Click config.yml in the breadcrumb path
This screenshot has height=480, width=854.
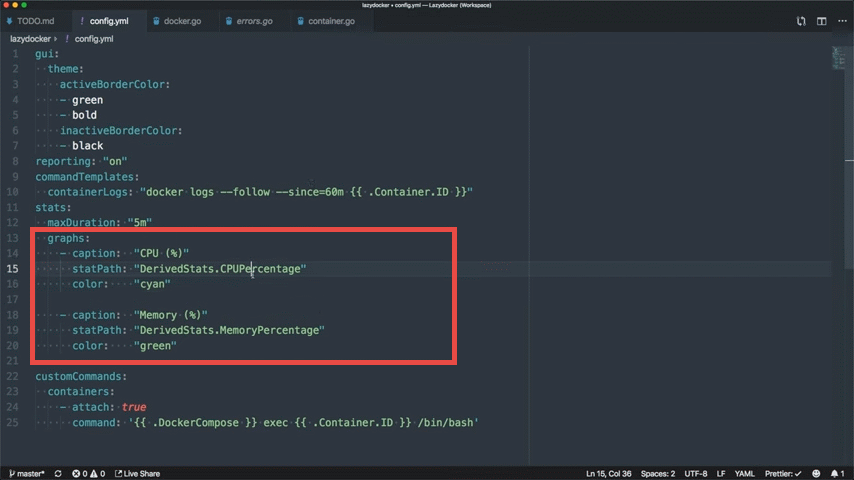tap(93, 38)
